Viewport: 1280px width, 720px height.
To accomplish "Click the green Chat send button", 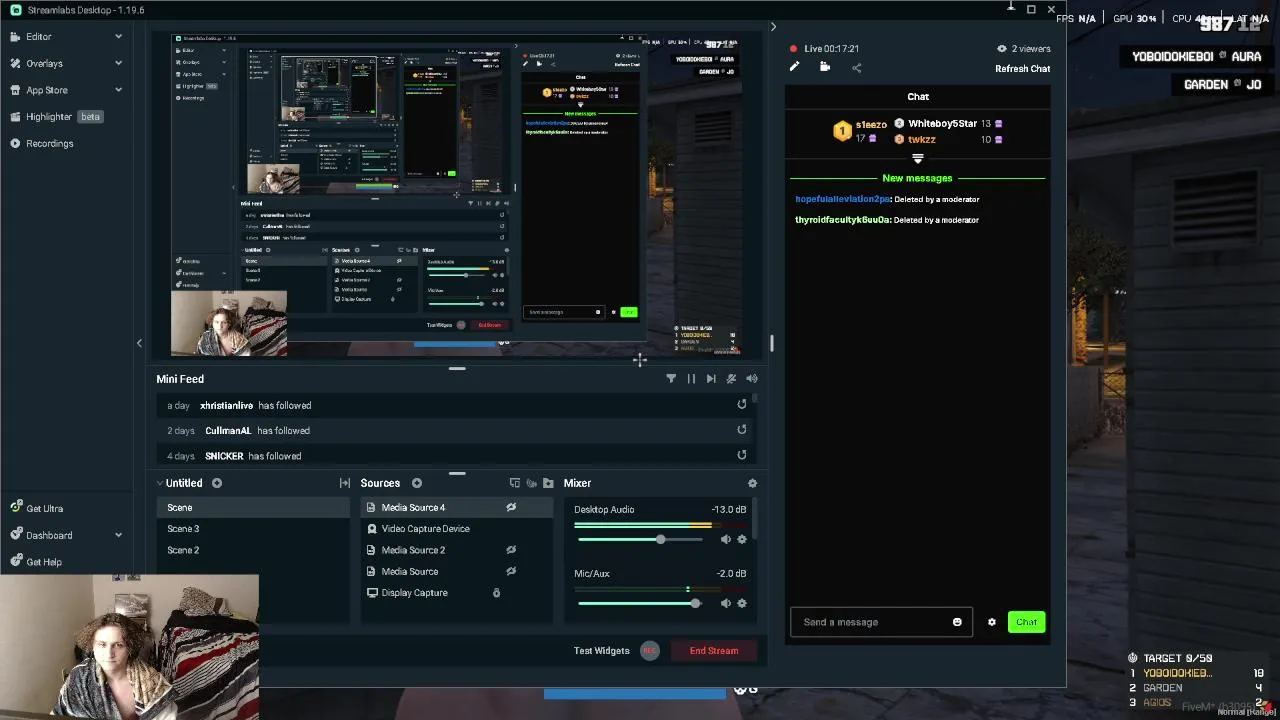I will coord(1026,622).
